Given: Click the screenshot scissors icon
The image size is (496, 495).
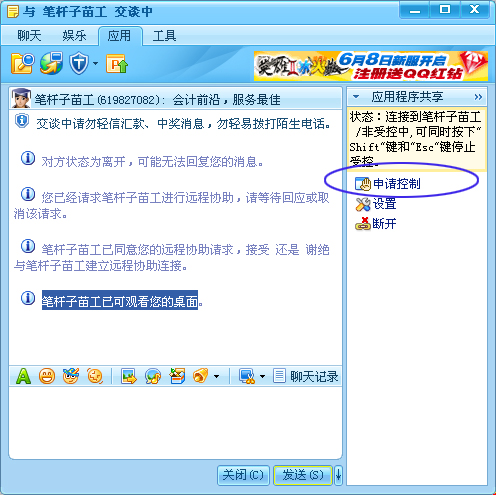Looking at the screenshot, I should [247, 376].
